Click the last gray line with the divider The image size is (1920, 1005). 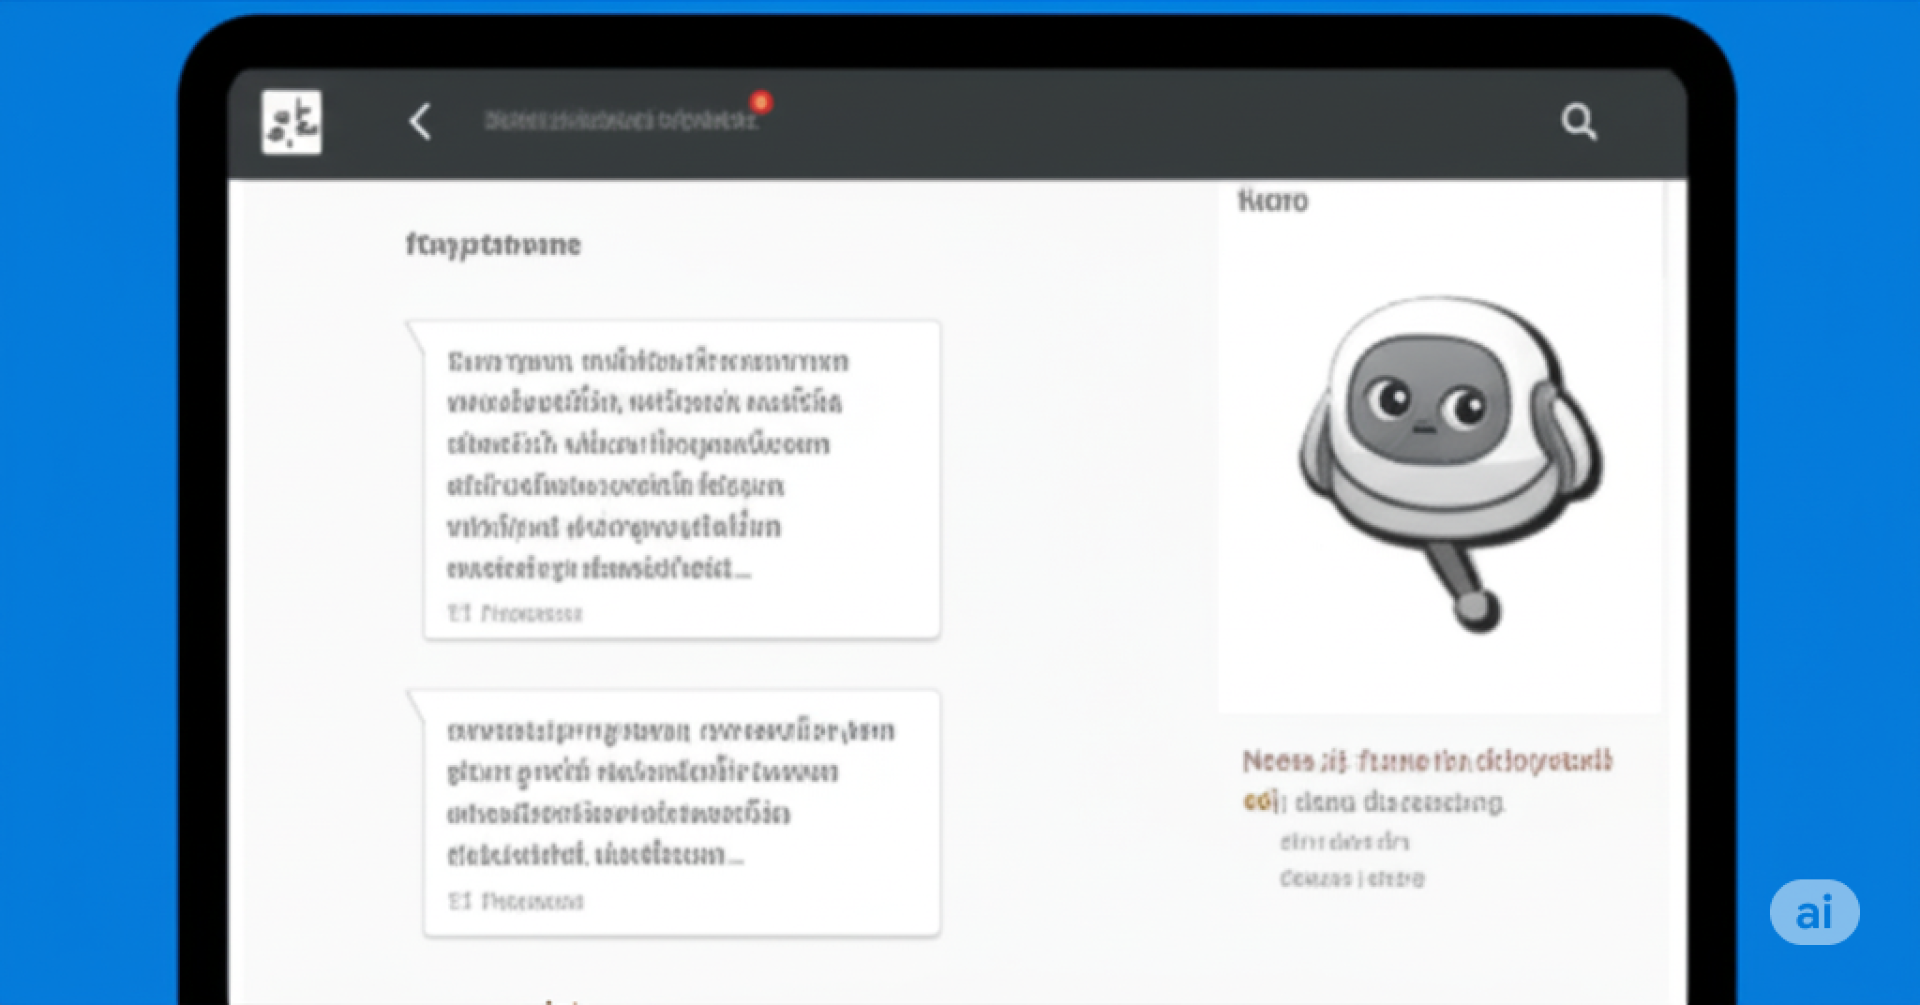[1352, 879]
